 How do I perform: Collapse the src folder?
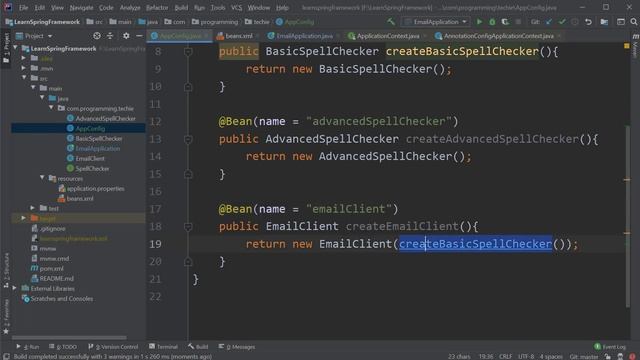(x=24, y=78)
